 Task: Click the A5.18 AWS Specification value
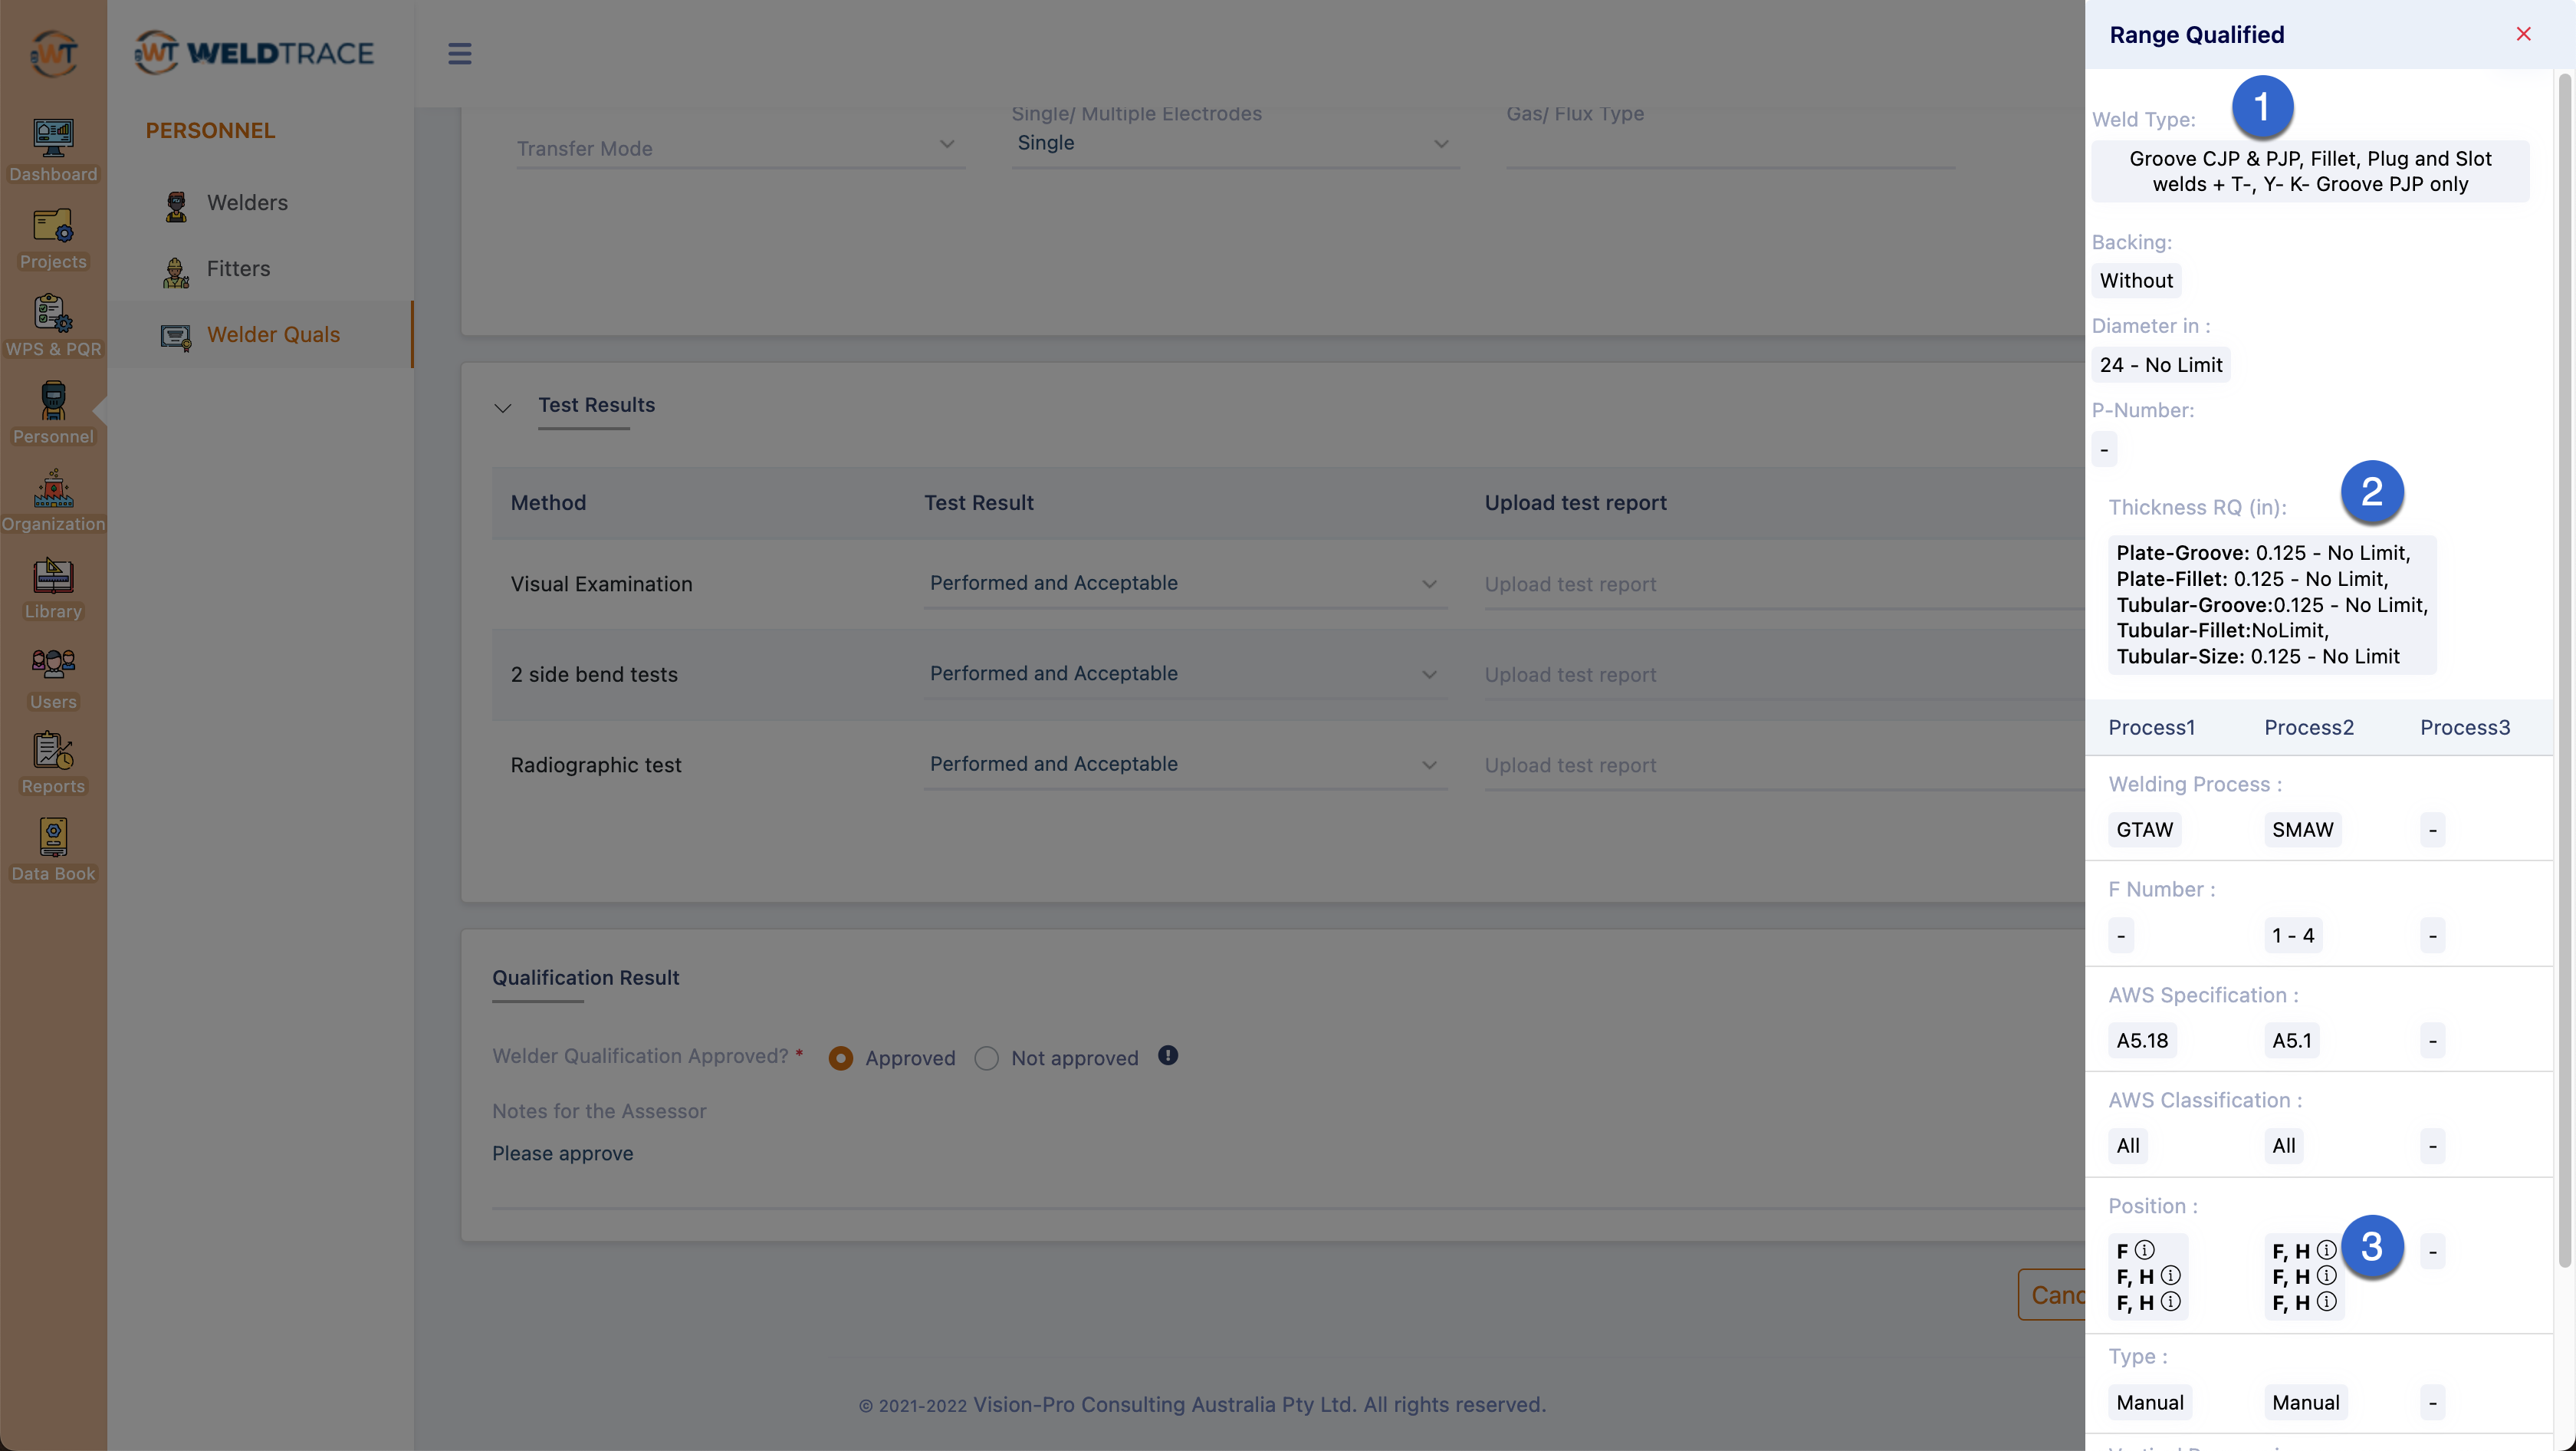(x=2142, y=1040)
